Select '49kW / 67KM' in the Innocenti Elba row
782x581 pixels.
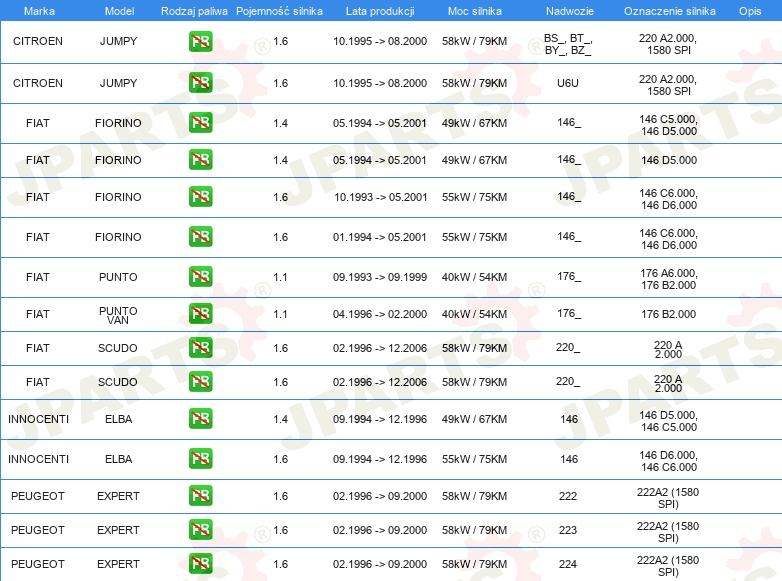(x=474, y=419)
